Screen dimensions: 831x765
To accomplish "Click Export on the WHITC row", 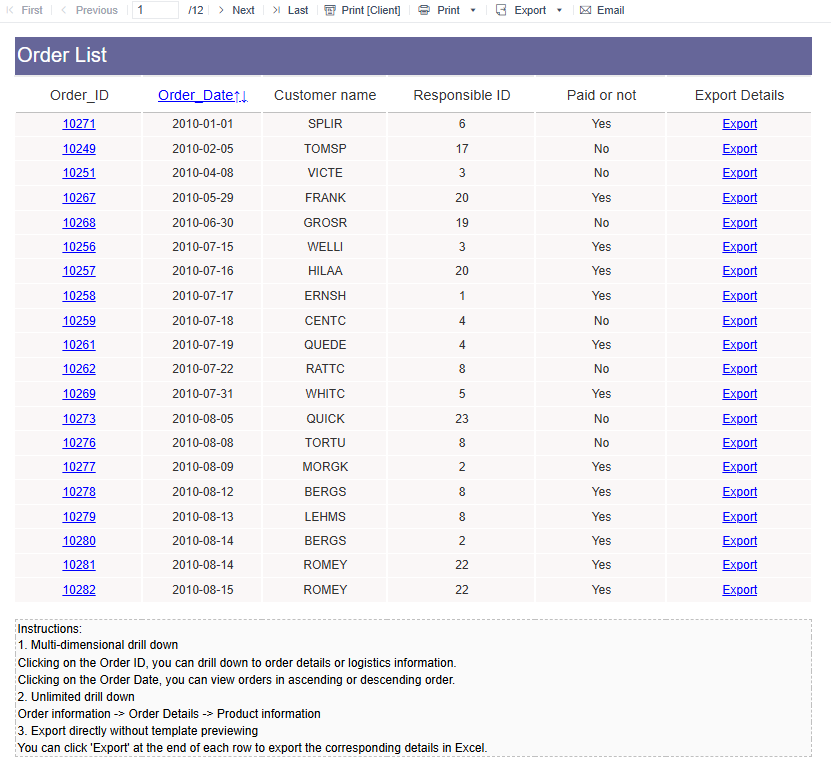I will tap(739, 394).
